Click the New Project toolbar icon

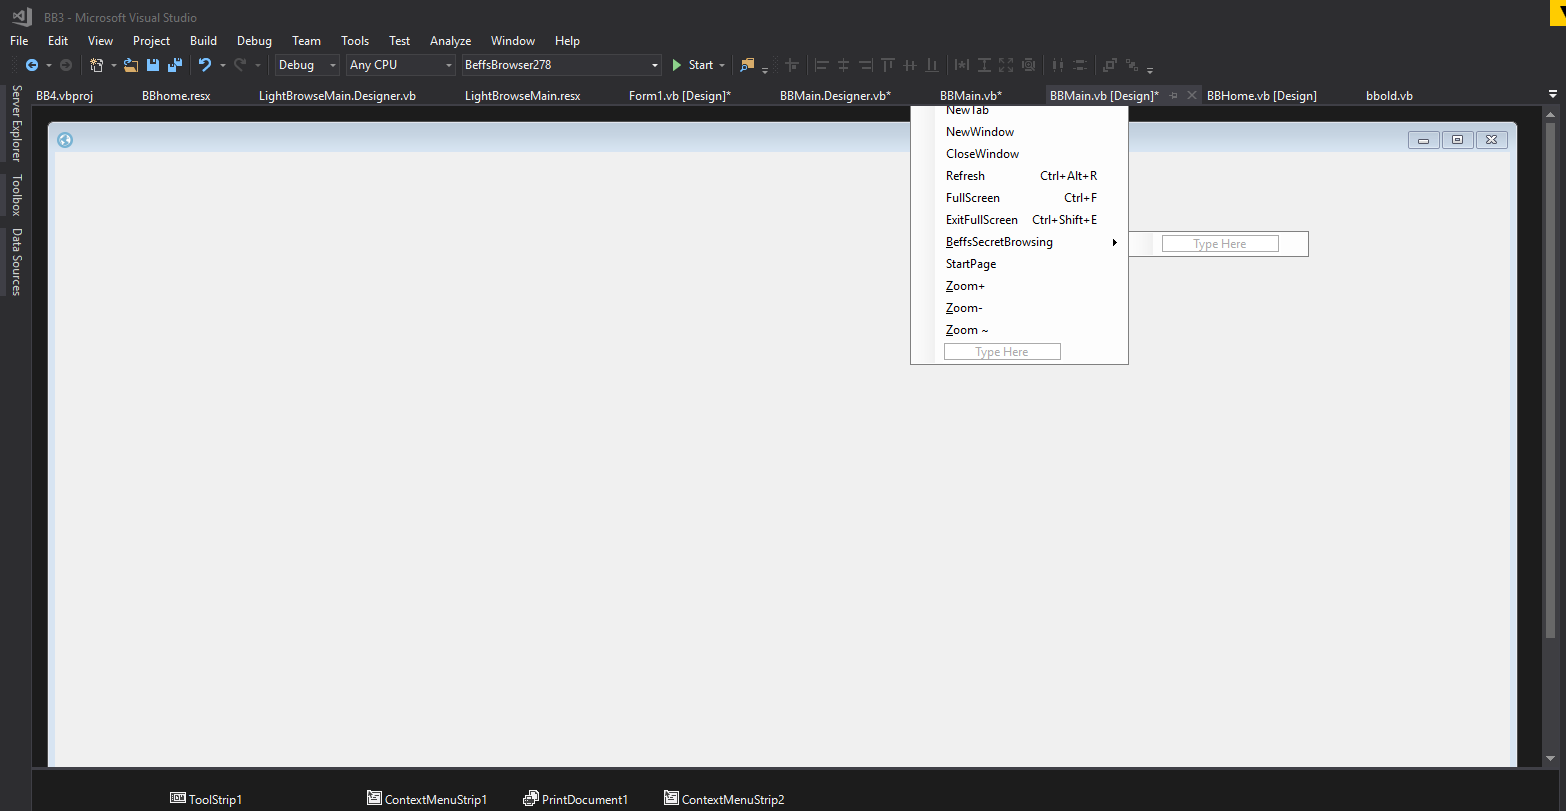pyautogui.click(x=97, y=65)
